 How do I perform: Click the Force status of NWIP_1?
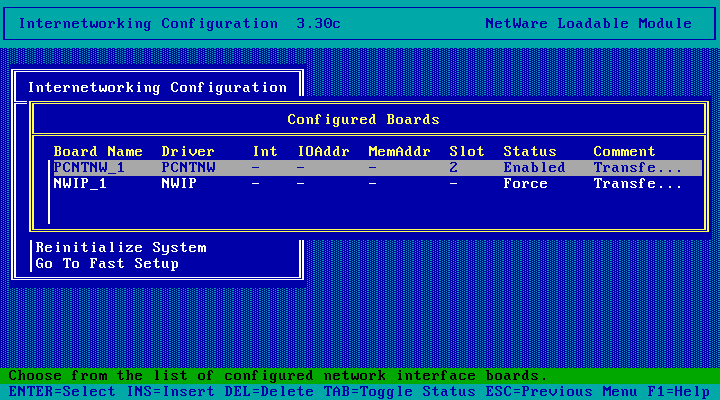(525, 184)
